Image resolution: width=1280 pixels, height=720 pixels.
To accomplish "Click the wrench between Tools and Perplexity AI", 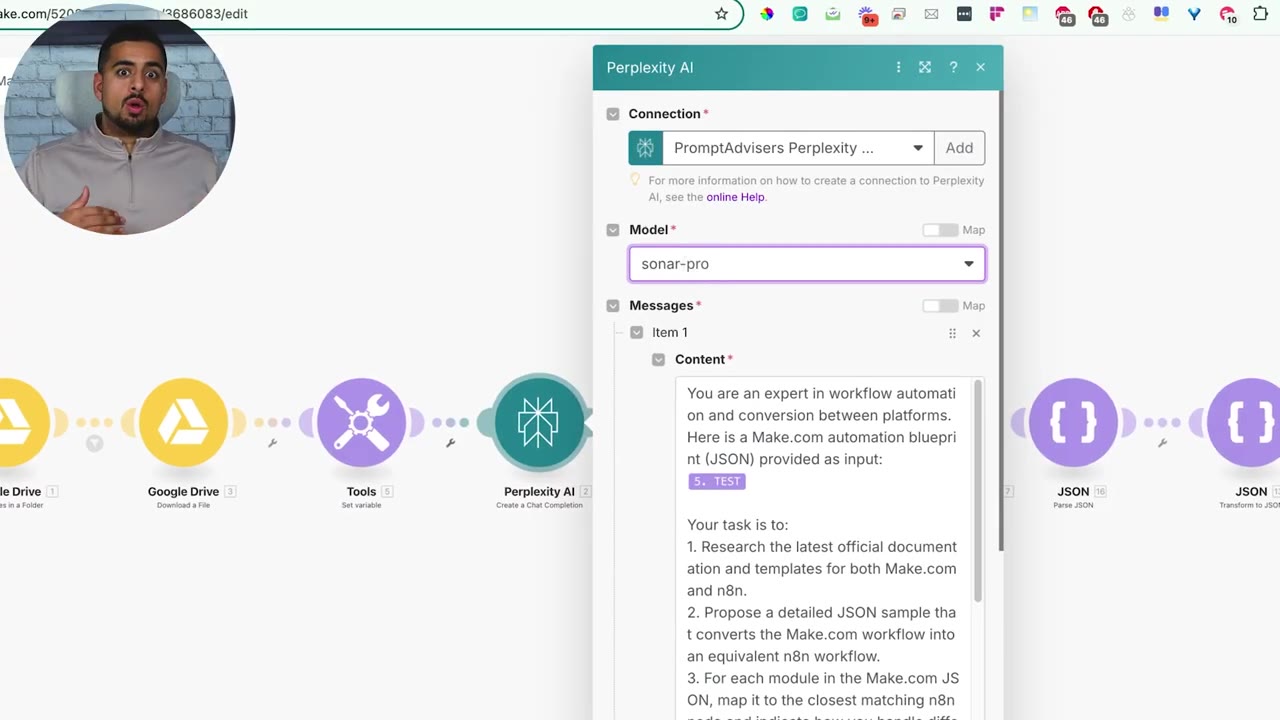I will point(450,443).
